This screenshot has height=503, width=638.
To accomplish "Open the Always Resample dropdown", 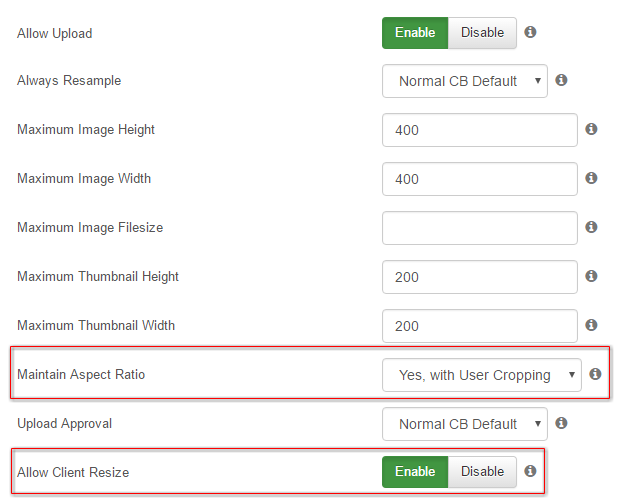I will pos(465,81).
